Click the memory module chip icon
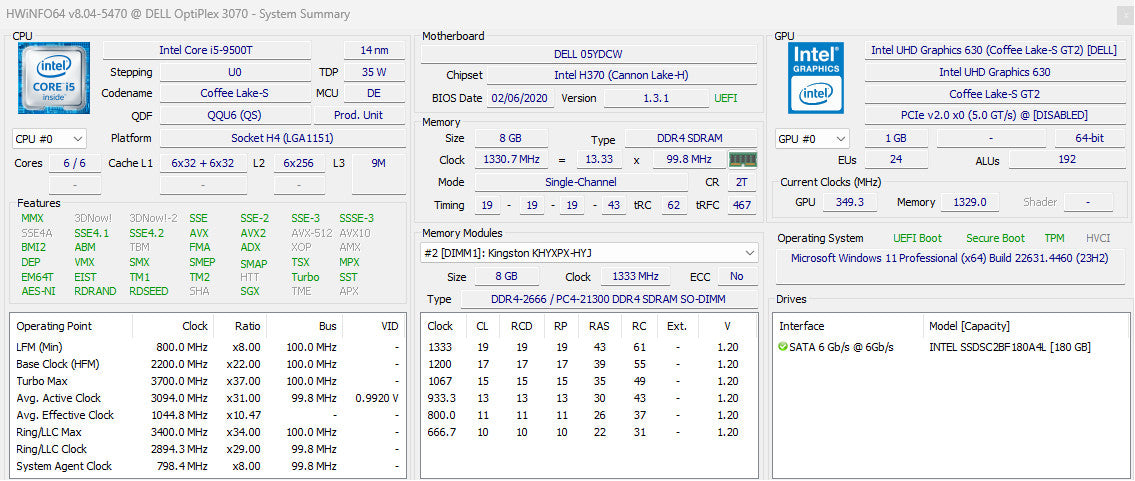 pyautogui.click(x=742, y=160)
